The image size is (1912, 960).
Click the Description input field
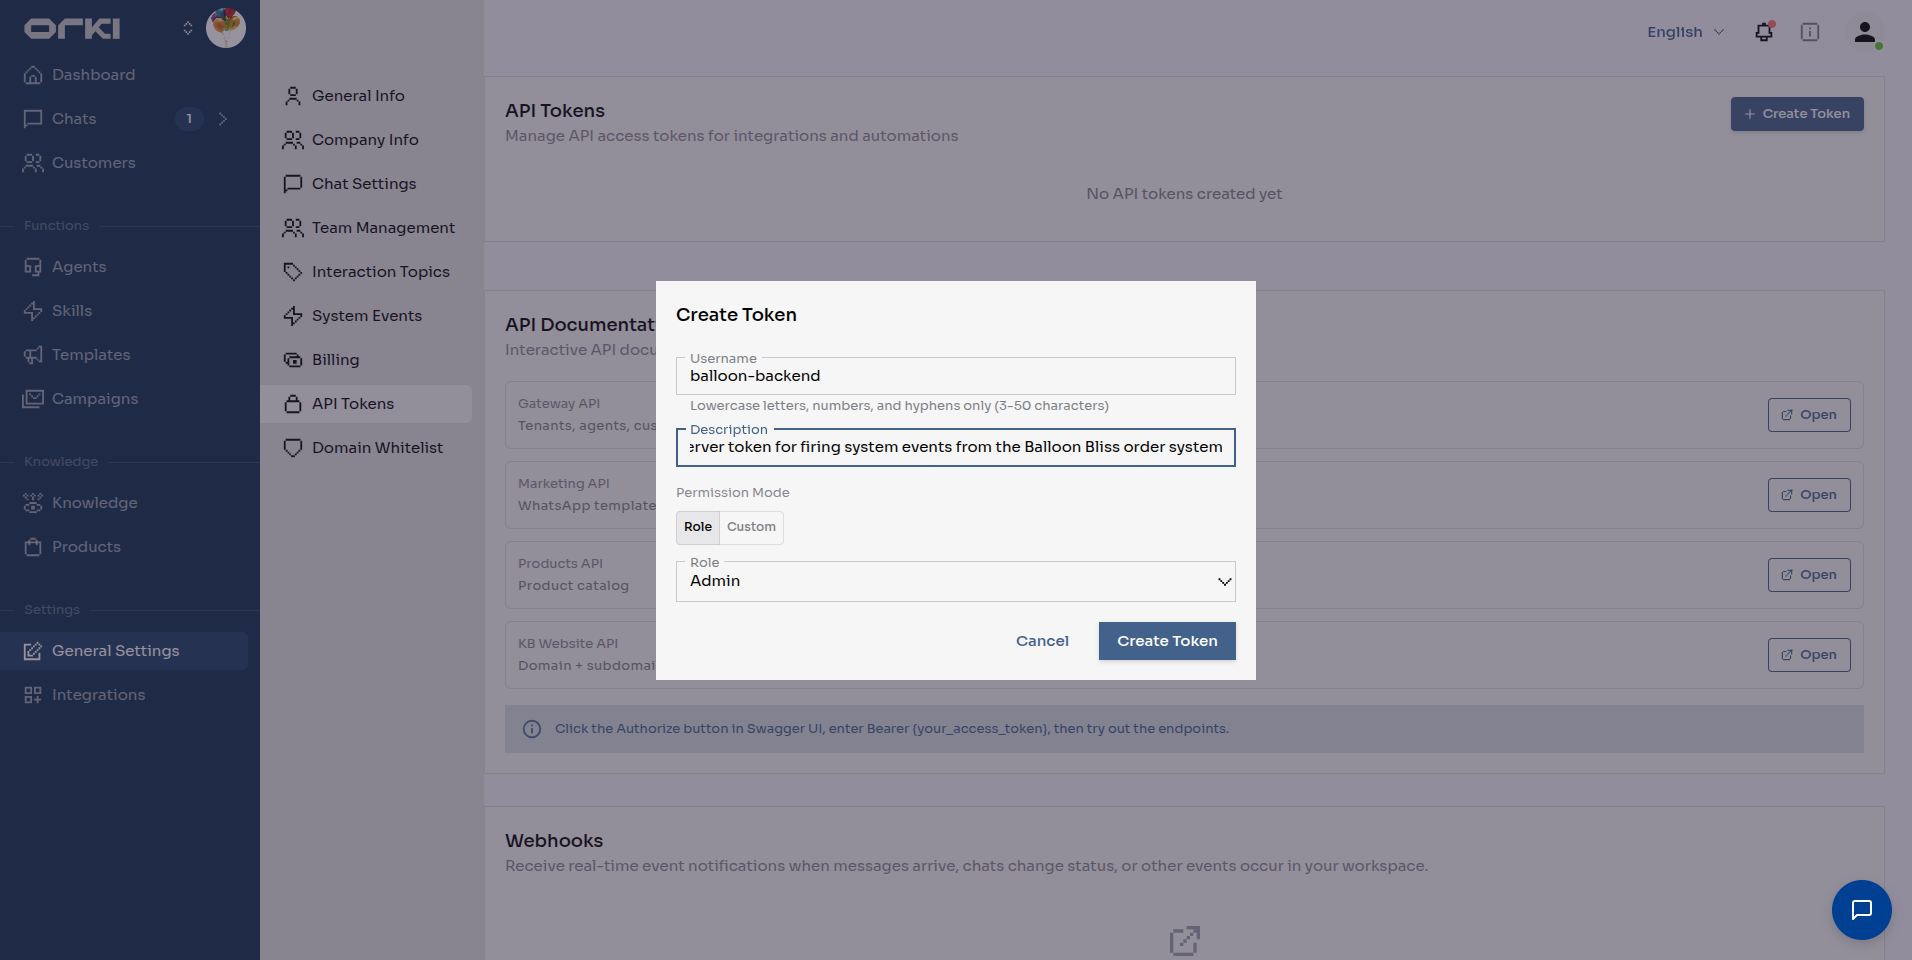[x=956, y=447]
